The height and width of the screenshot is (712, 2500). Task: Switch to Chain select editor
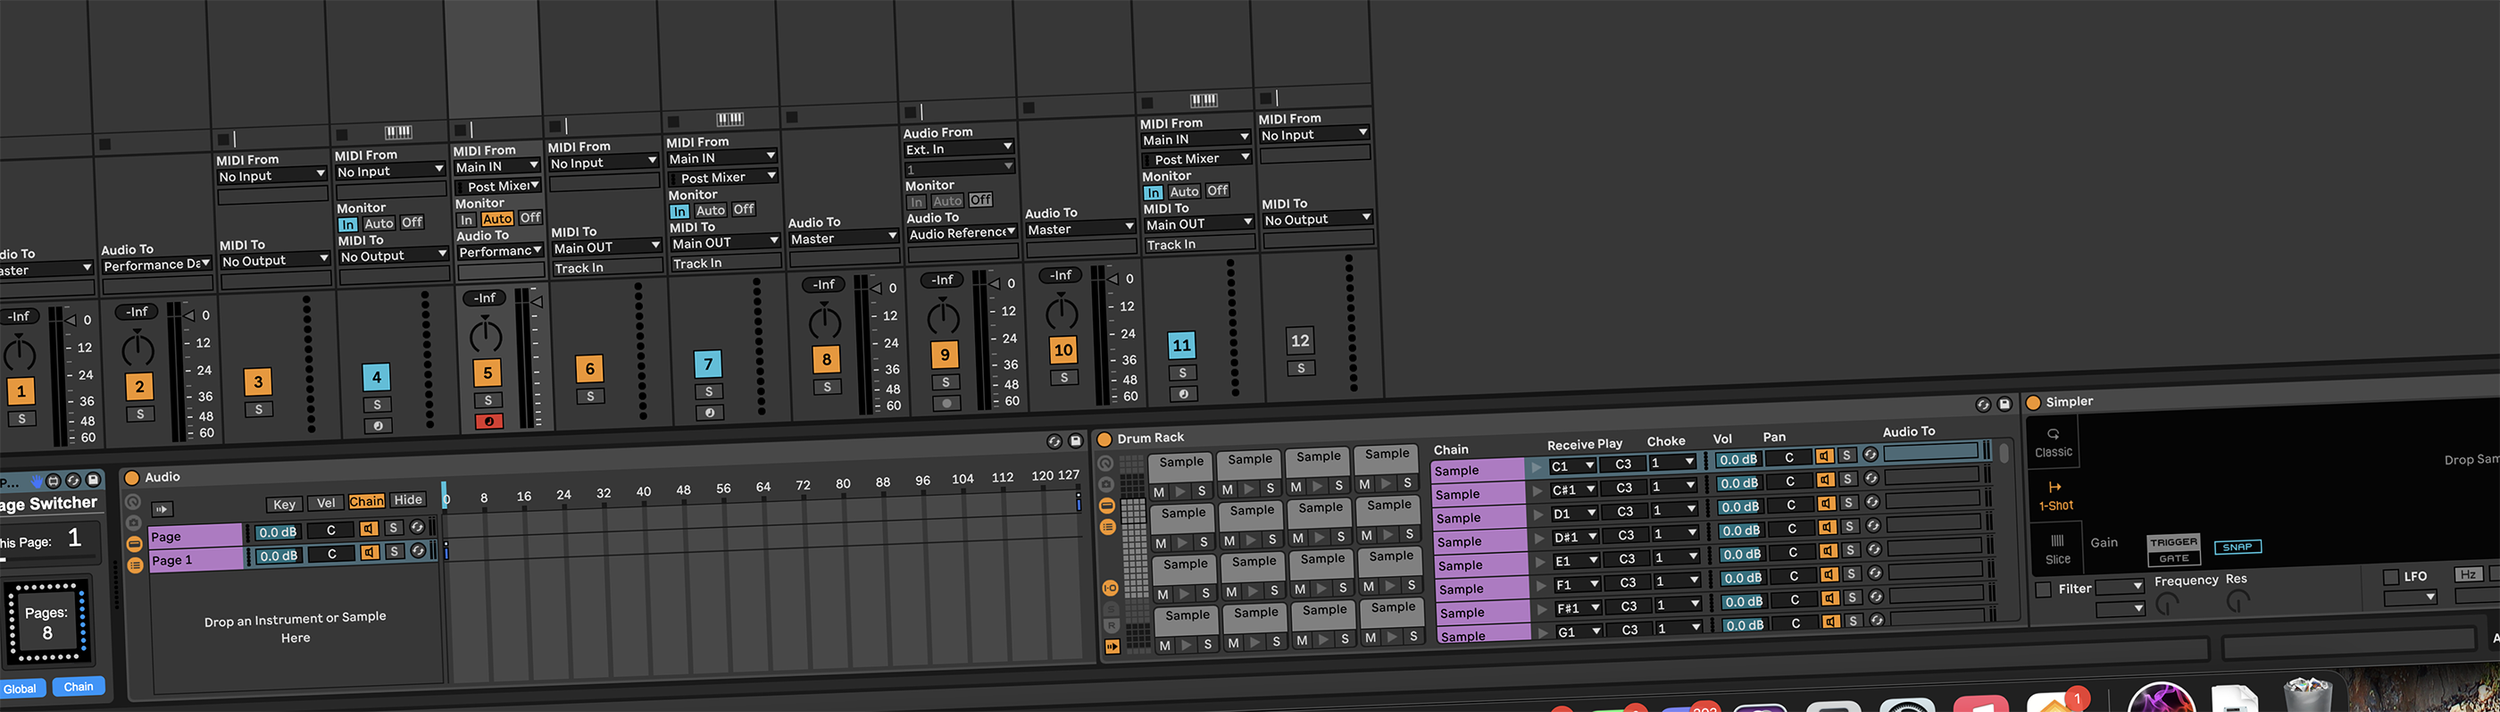coord(366,502)
